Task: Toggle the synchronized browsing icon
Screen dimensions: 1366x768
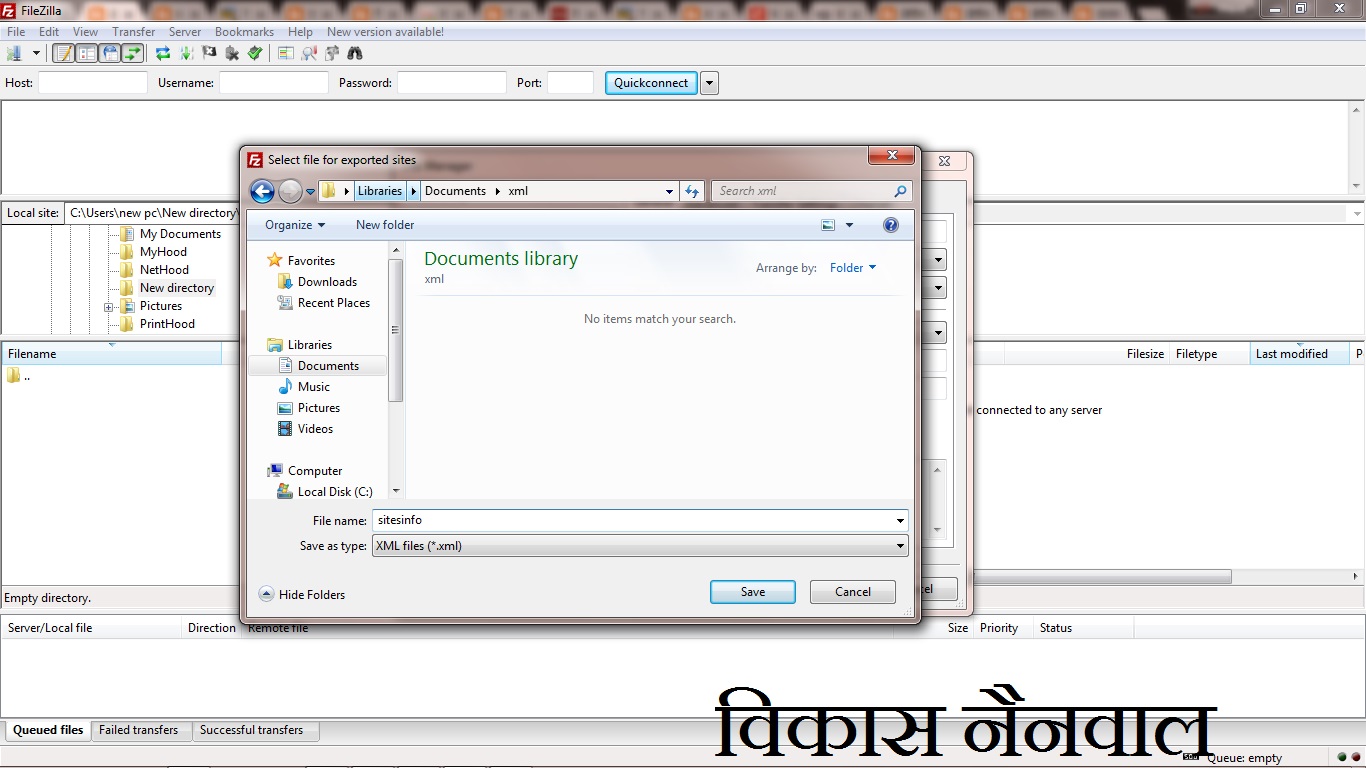Action: click(x=332, y=53)
